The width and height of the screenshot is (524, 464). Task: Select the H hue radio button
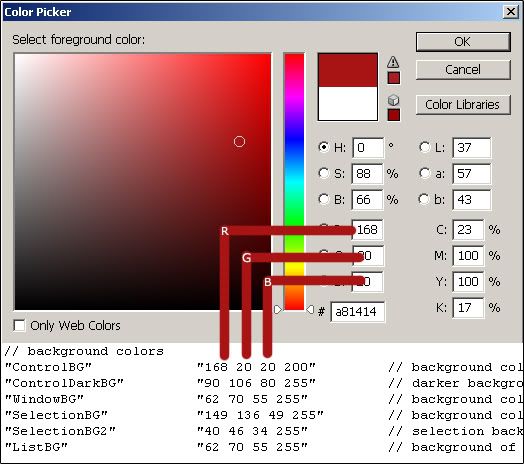click(323, 147)
